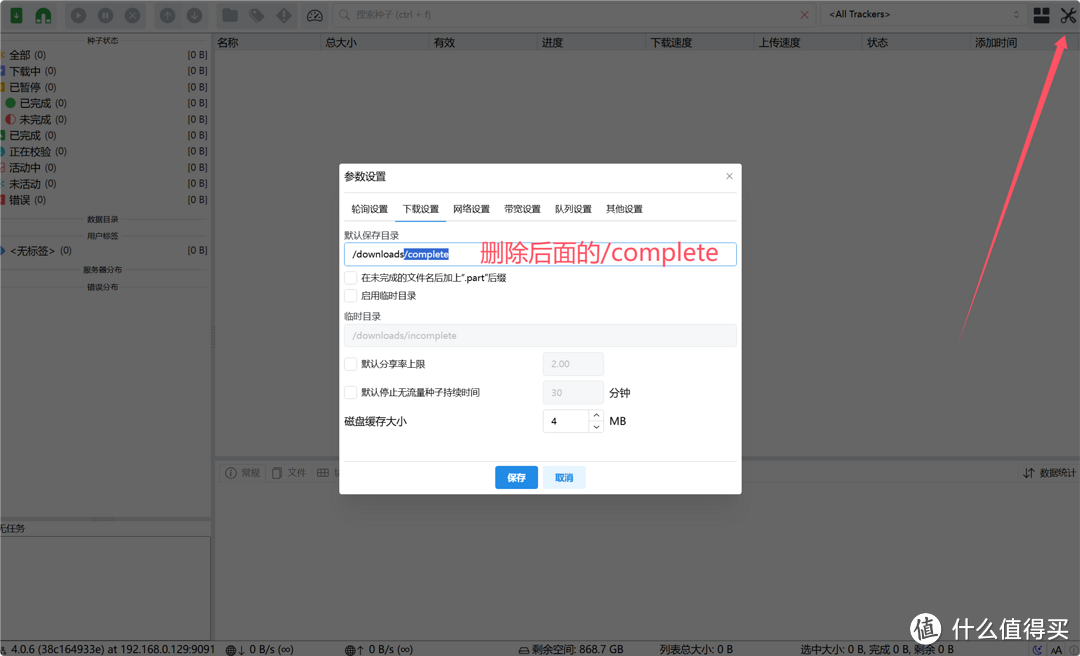This screenshot has width=1080, height=656.
Task: Expand the 服务器分布 sidebar section
Action: pos(105,270)
